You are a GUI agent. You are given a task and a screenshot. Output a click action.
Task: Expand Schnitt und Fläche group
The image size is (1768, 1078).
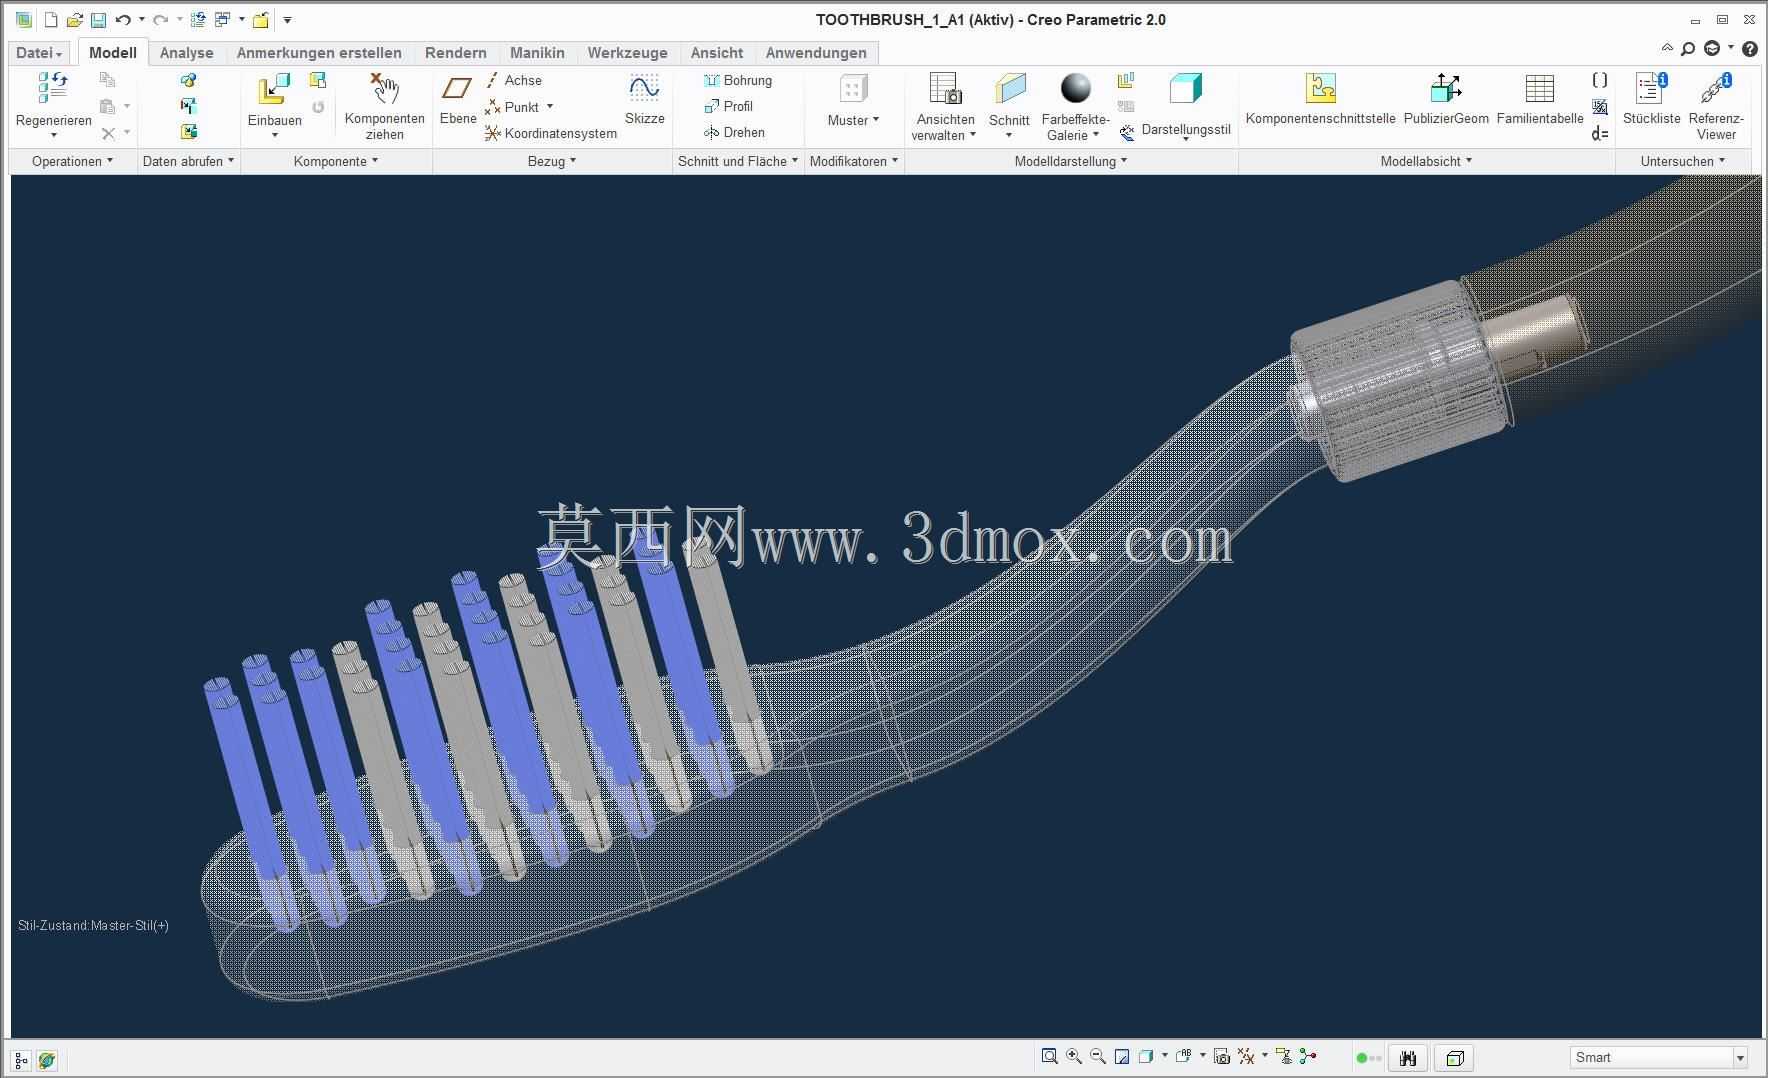click(738, 161)
